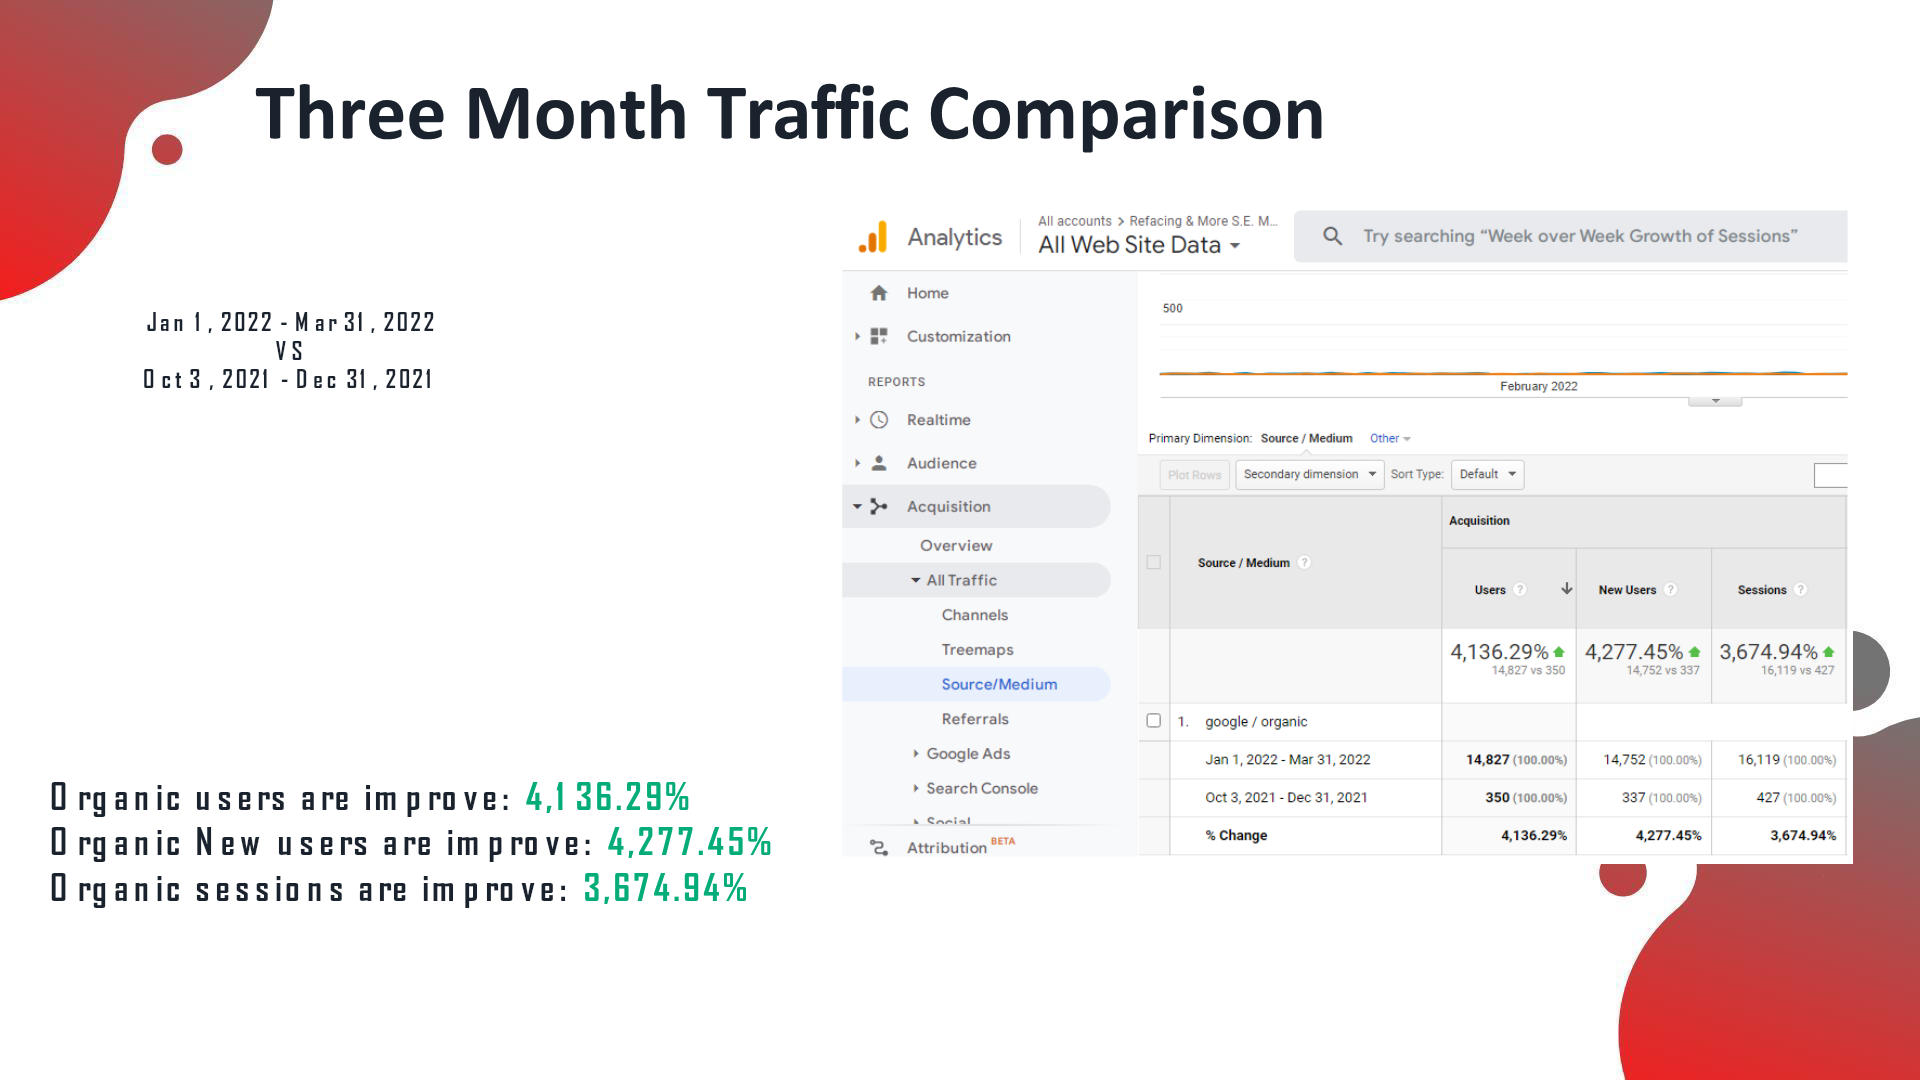
Task: Expand the Realtime section arrow
Action: pyautogui.click(x=857, y=420)
